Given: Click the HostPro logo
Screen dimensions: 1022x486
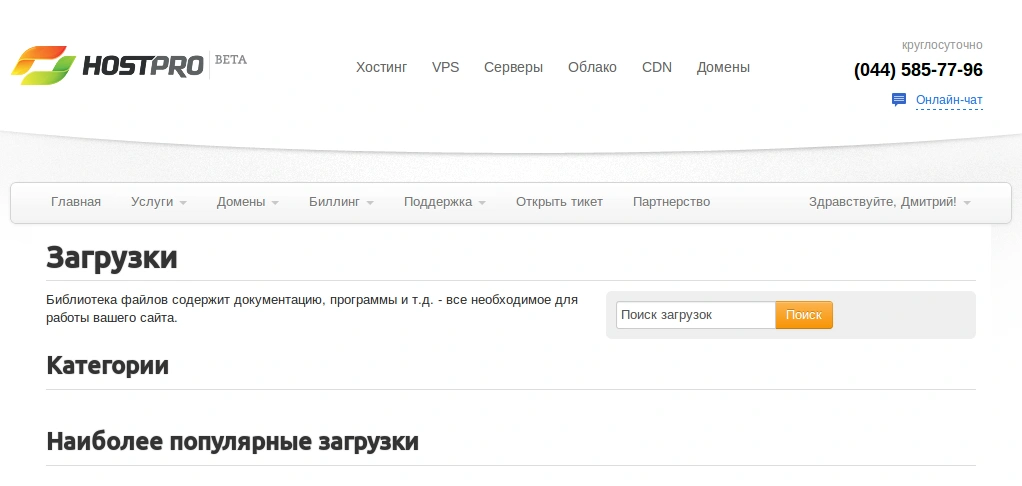Looking at the screenshot, I should 108,65.
